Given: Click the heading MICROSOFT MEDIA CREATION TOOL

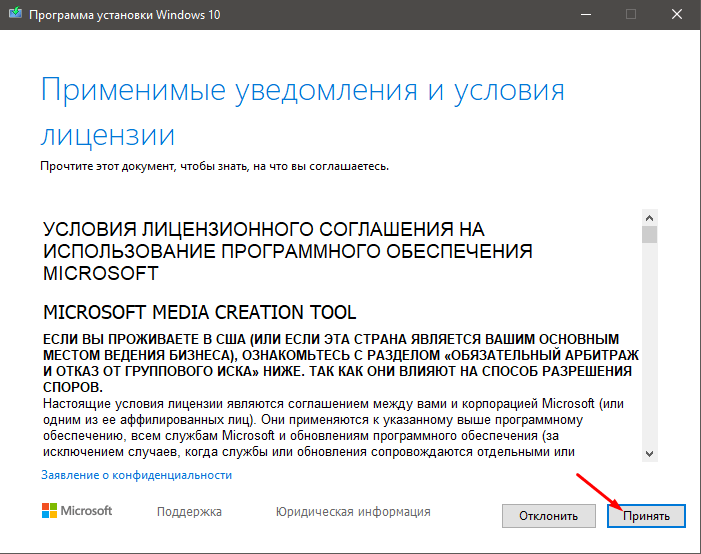Looking at the screenshot, I should [199, 312].
